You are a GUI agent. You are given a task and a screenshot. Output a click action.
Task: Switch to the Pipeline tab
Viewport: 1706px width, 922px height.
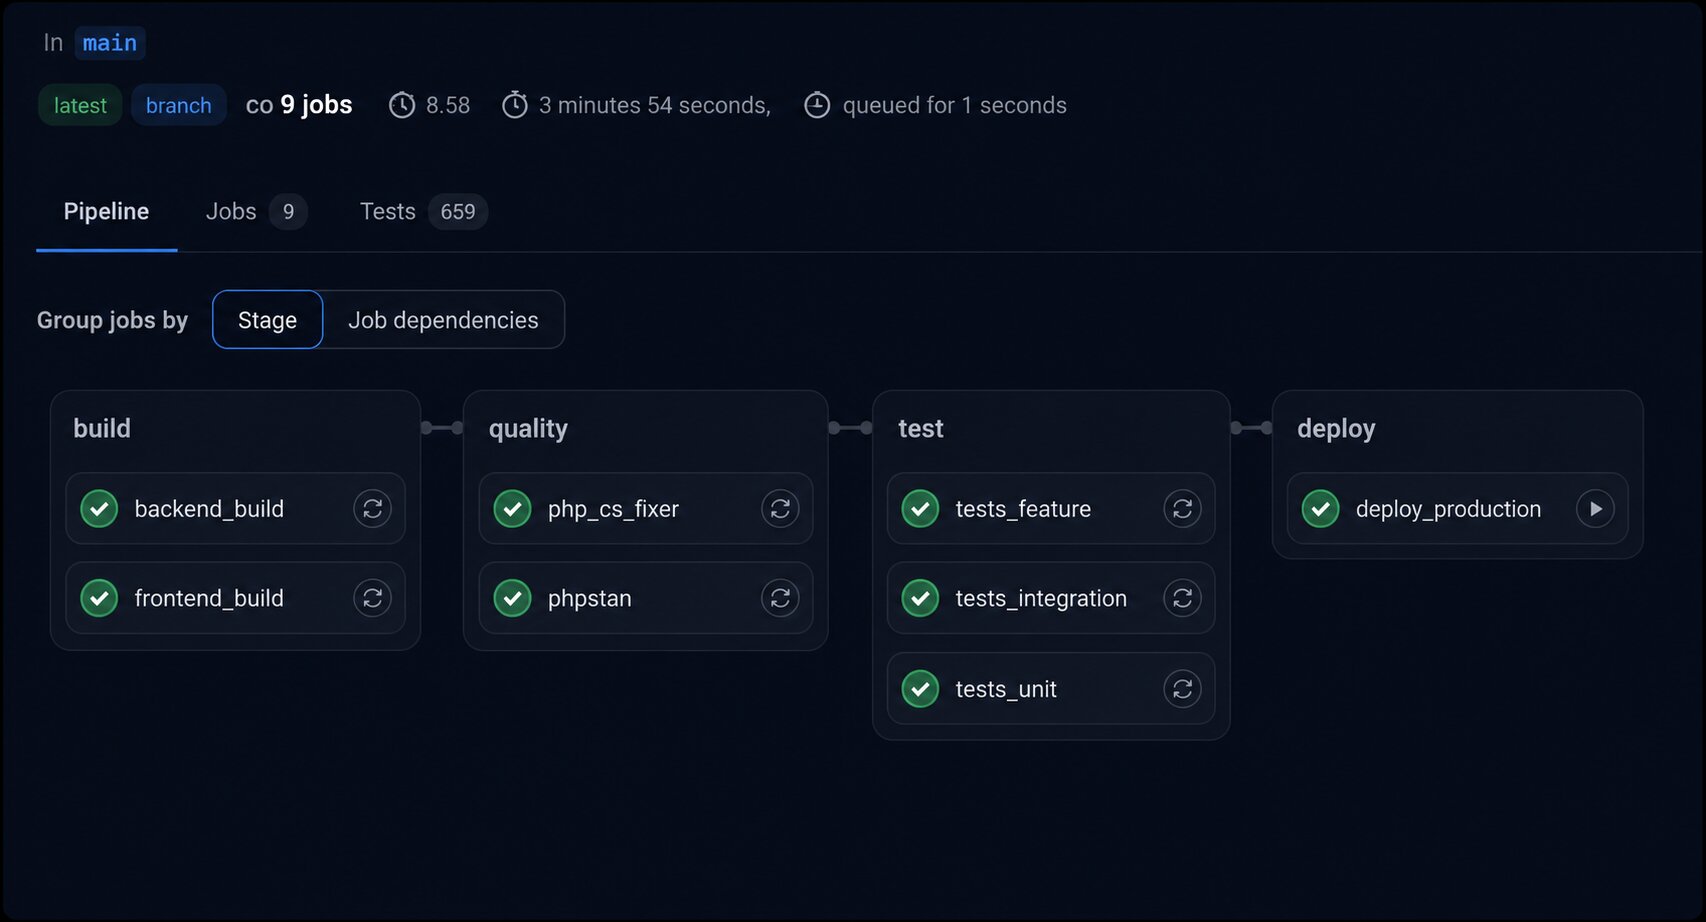(x=106, y=212)
